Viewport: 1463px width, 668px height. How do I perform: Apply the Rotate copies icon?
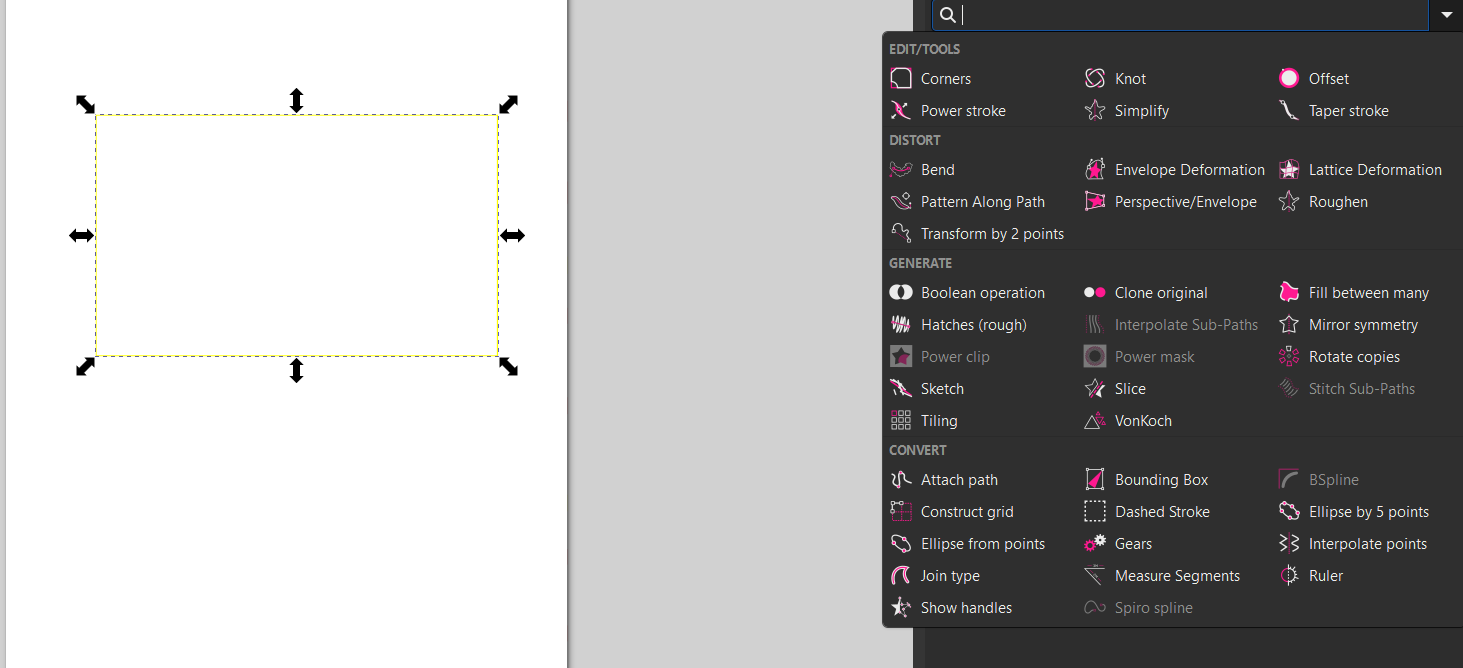(1289, 357)
